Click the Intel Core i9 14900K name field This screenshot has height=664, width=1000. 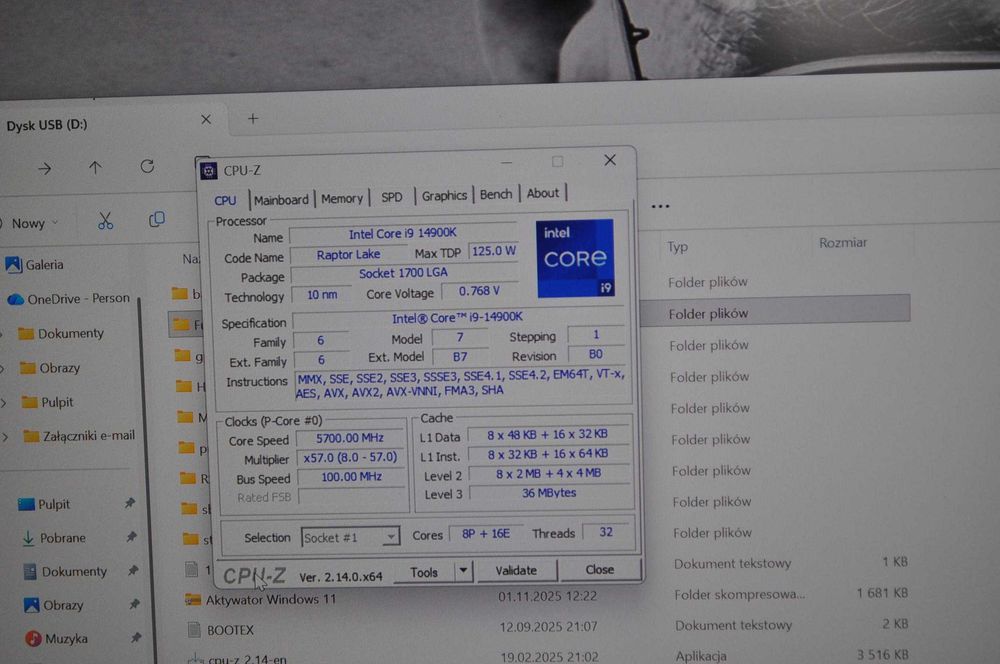(x=402, y=234)
